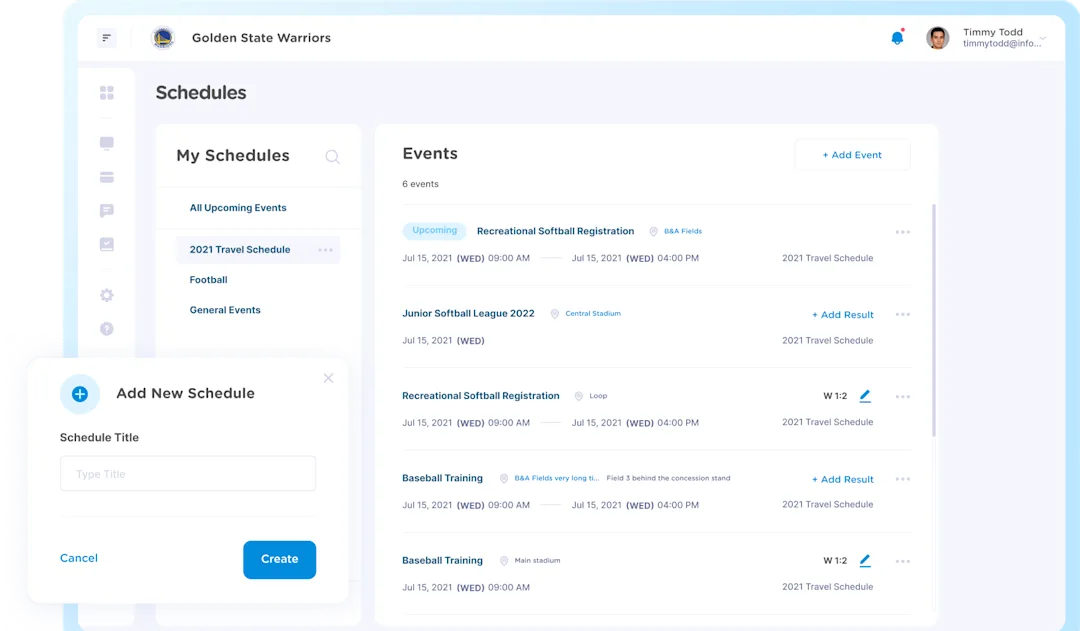Click the Schedules page heading
The image size is (1080, 631).
pyautogui.click(x=201, y=92)
